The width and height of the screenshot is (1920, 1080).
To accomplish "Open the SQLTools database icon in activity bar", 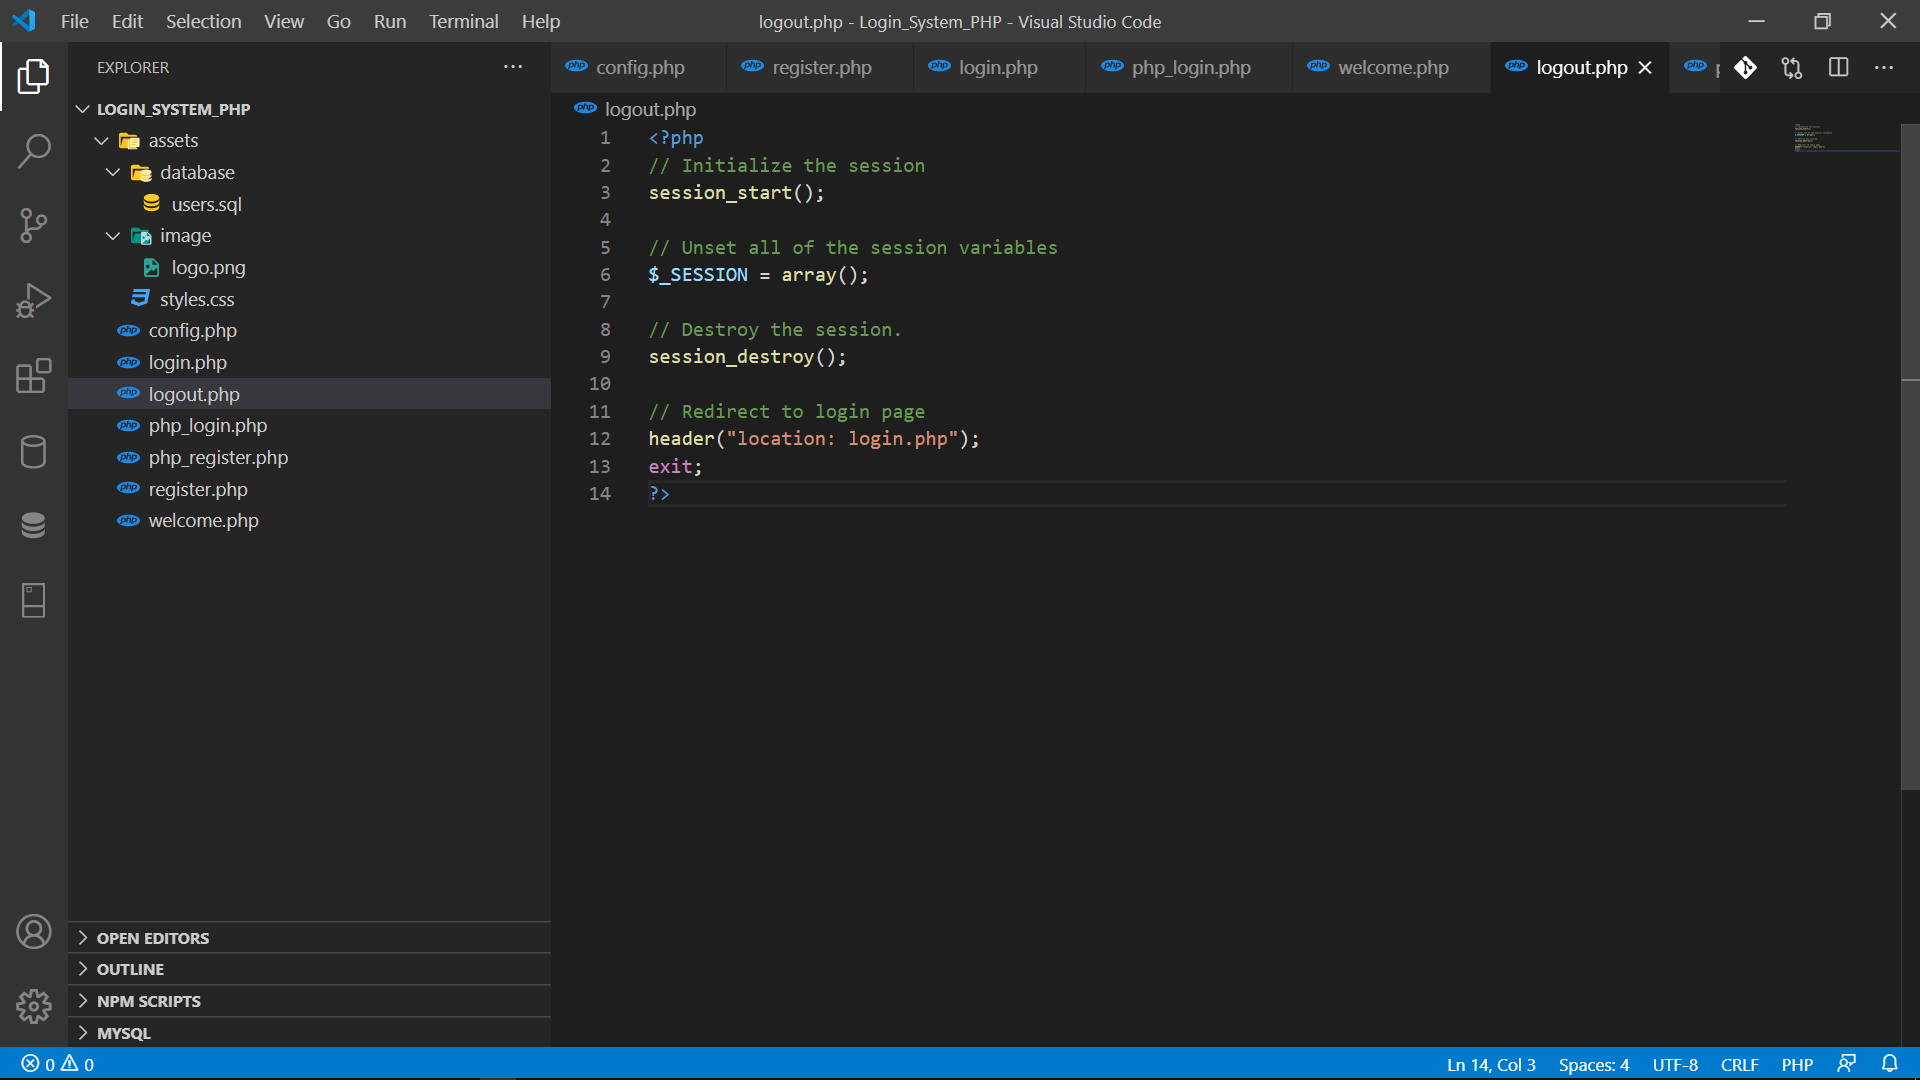I will pyautogui.click(x=34, y=452).
